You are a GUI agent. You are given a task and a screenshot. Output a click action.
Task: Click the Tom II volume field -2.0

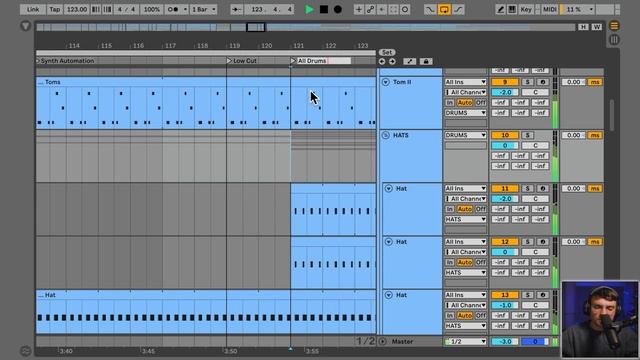click(x=505, y=92)
